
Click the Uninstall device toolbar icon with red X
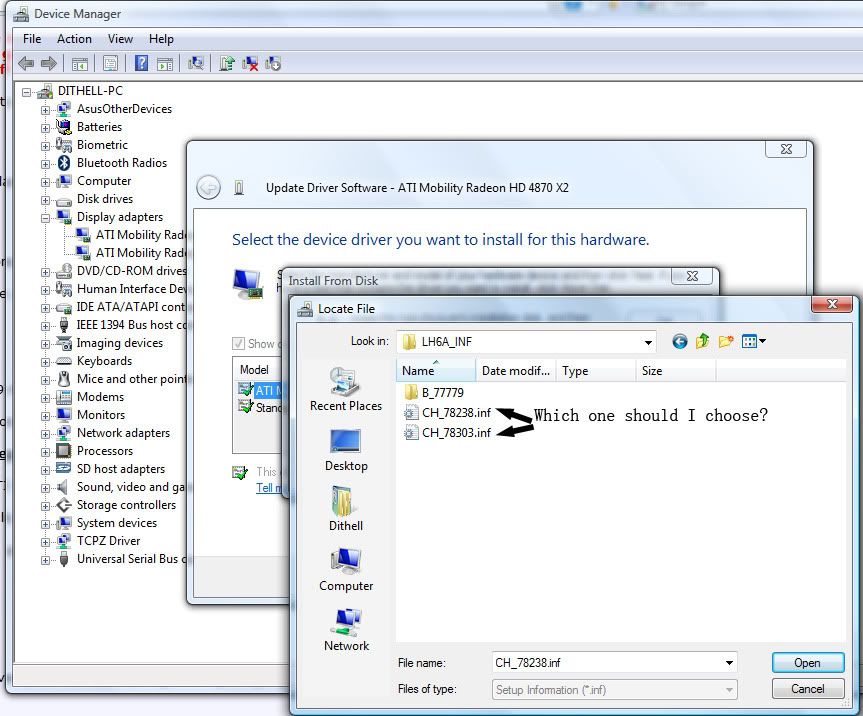(250, 64)
